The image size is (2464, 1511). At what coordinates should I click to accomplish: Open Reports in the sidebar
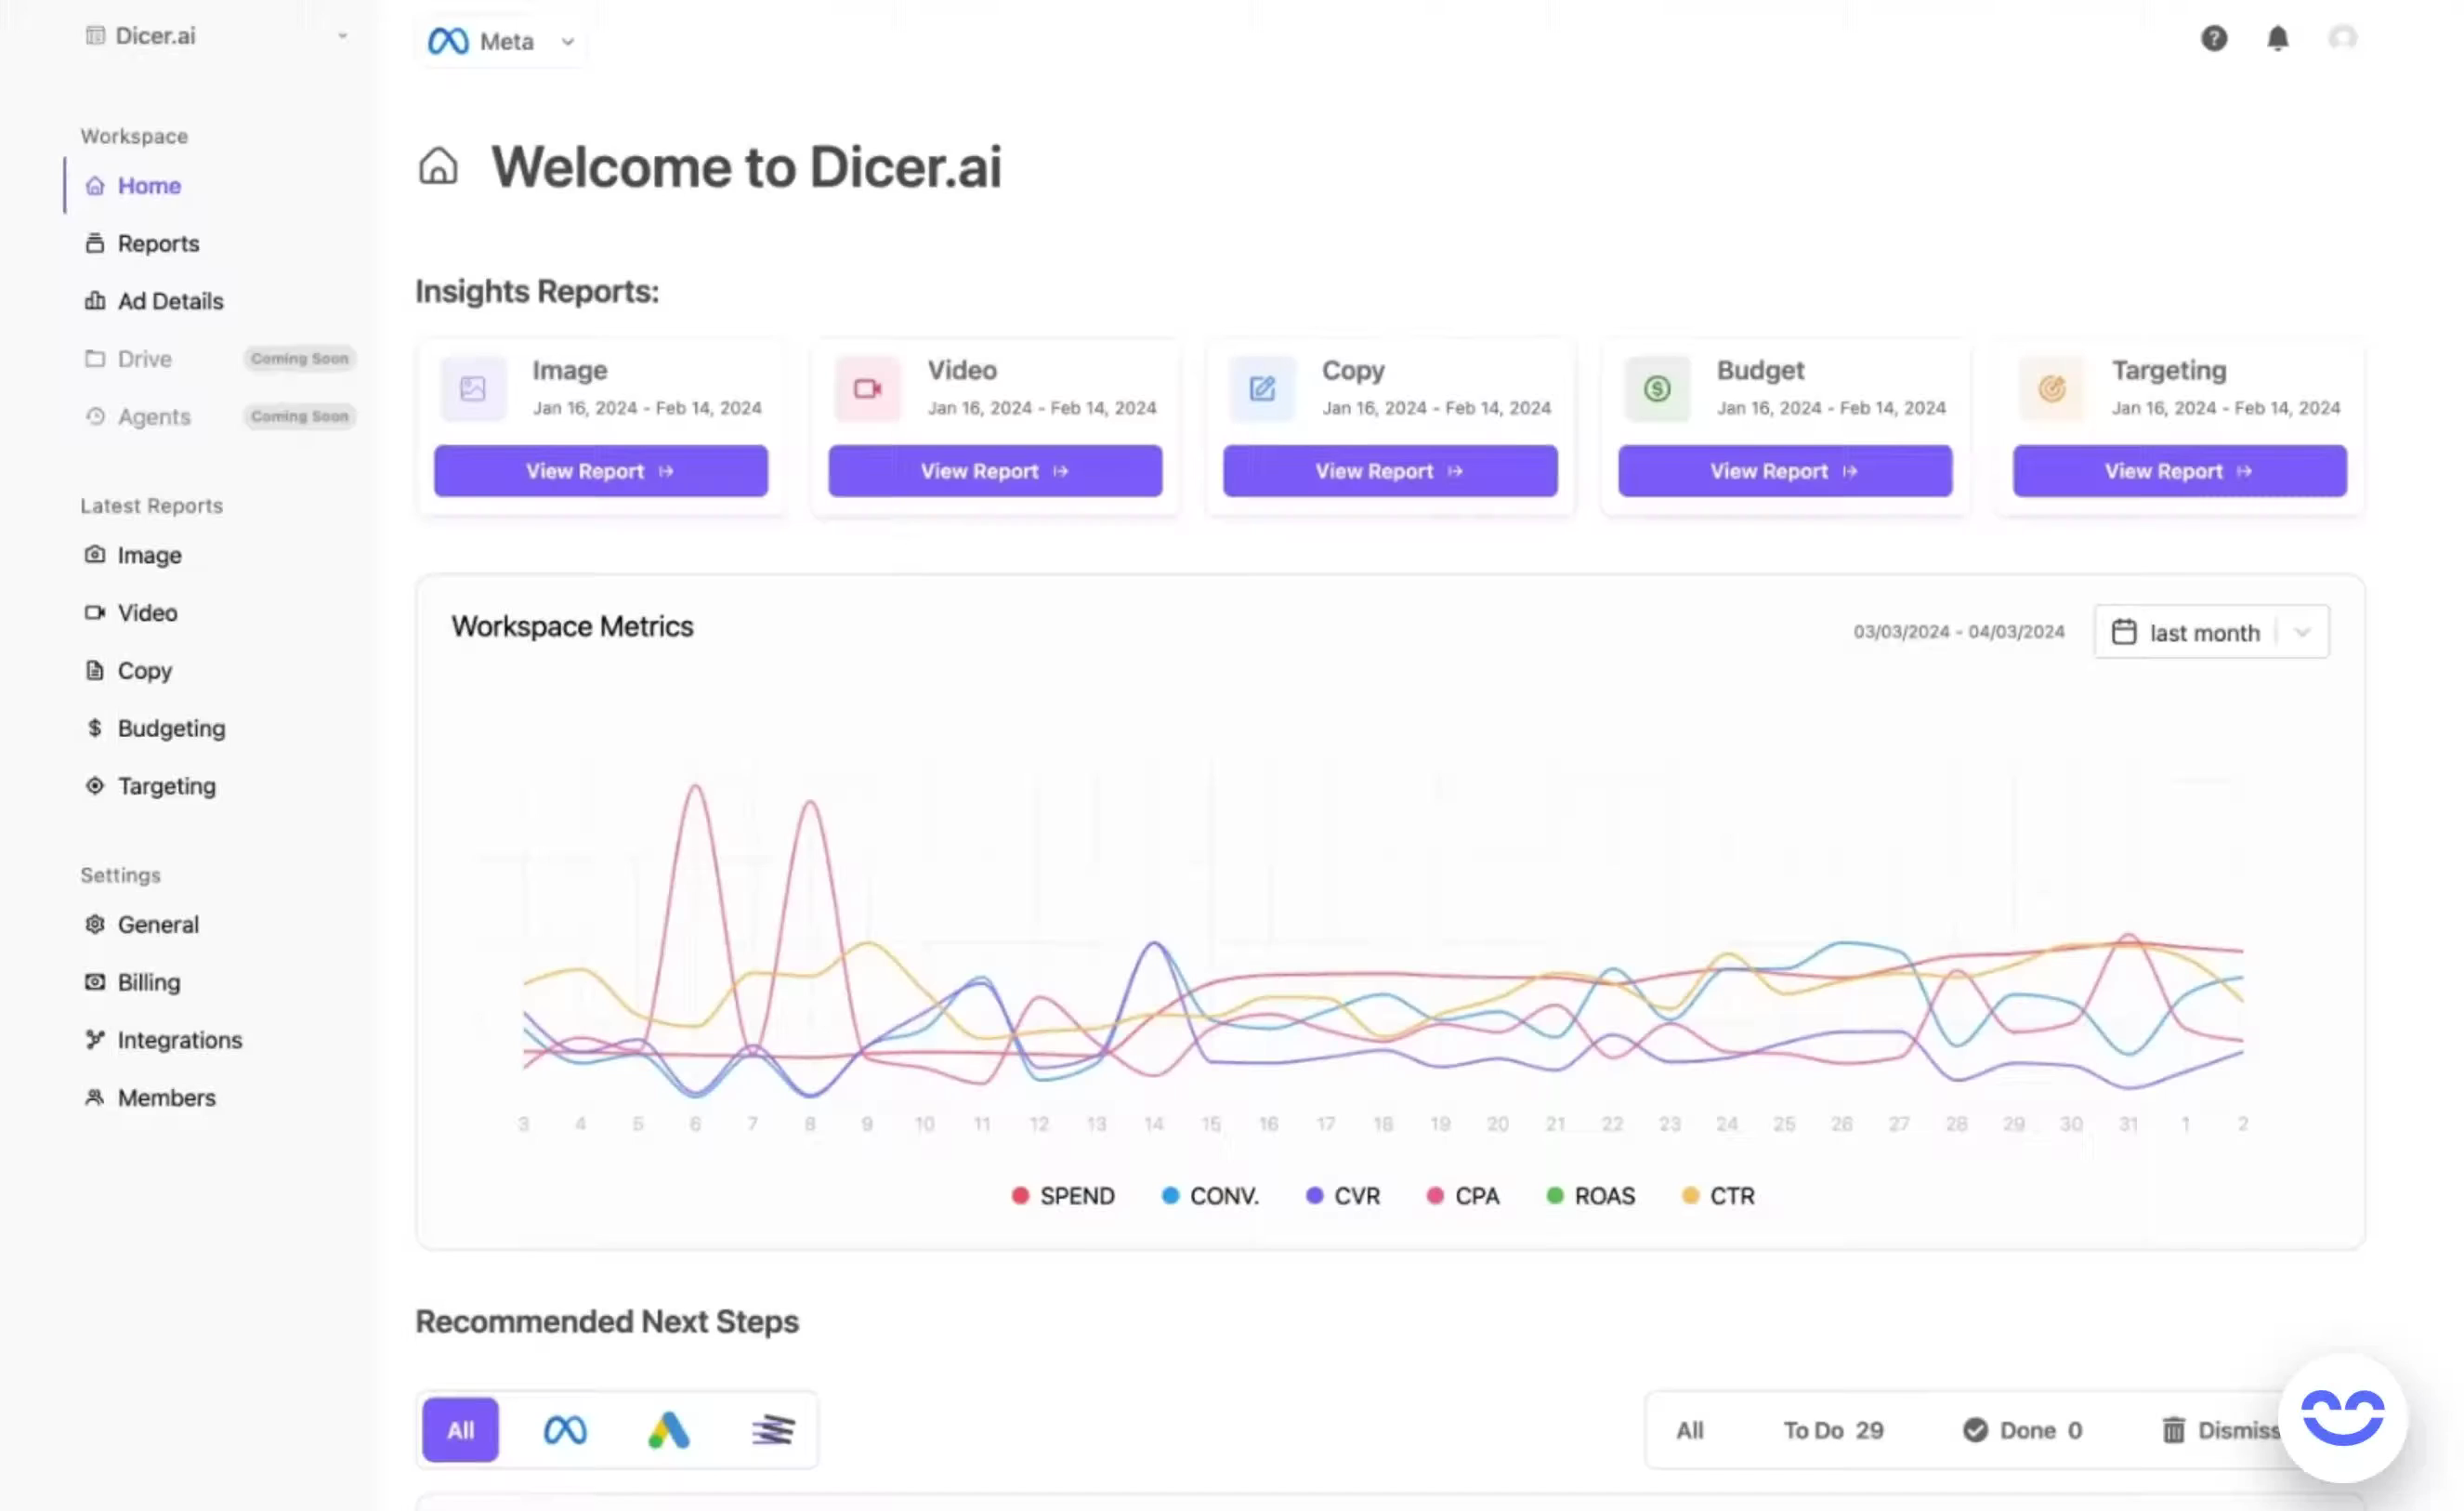158,244
